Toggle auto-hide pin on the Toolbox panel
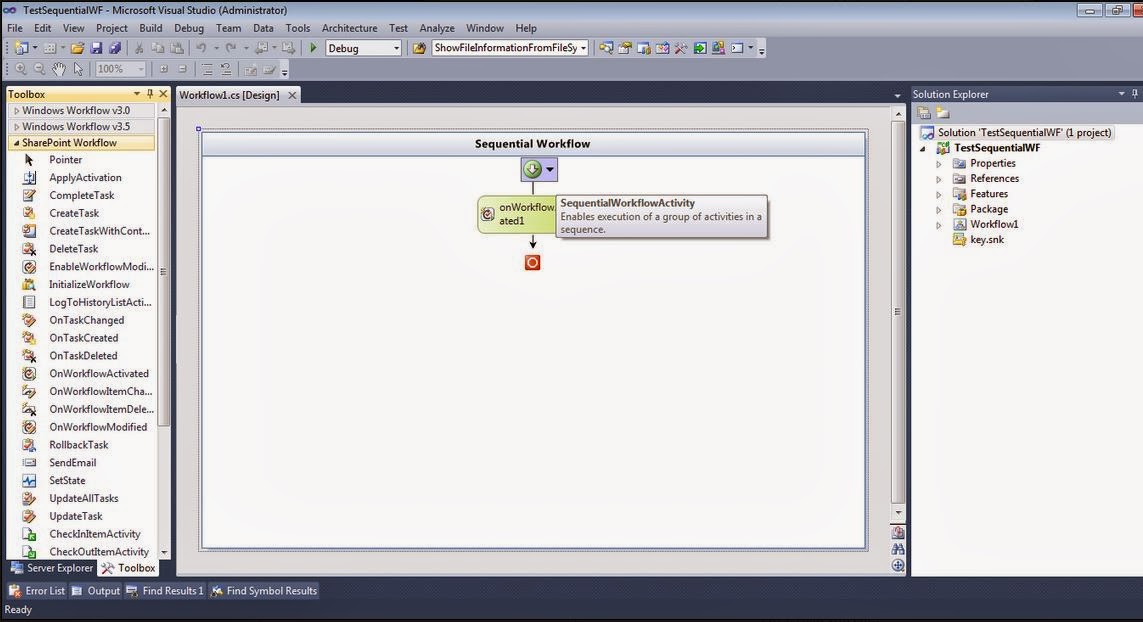The width and height of the screenshot is (1143, 622). click(x=149, y=93)
